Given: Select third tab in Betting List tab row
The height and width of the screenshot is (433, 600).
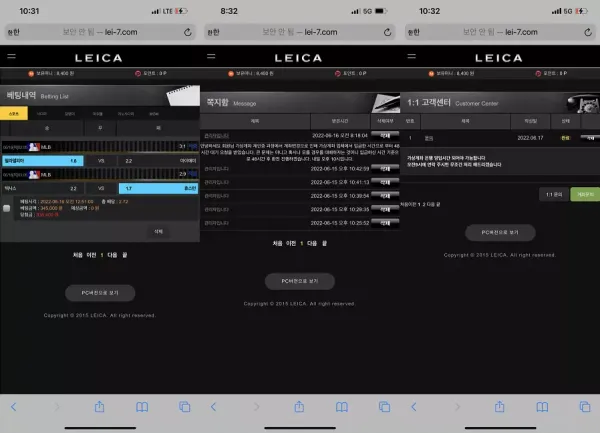Looking at the screenshot, I should (70, 114).
